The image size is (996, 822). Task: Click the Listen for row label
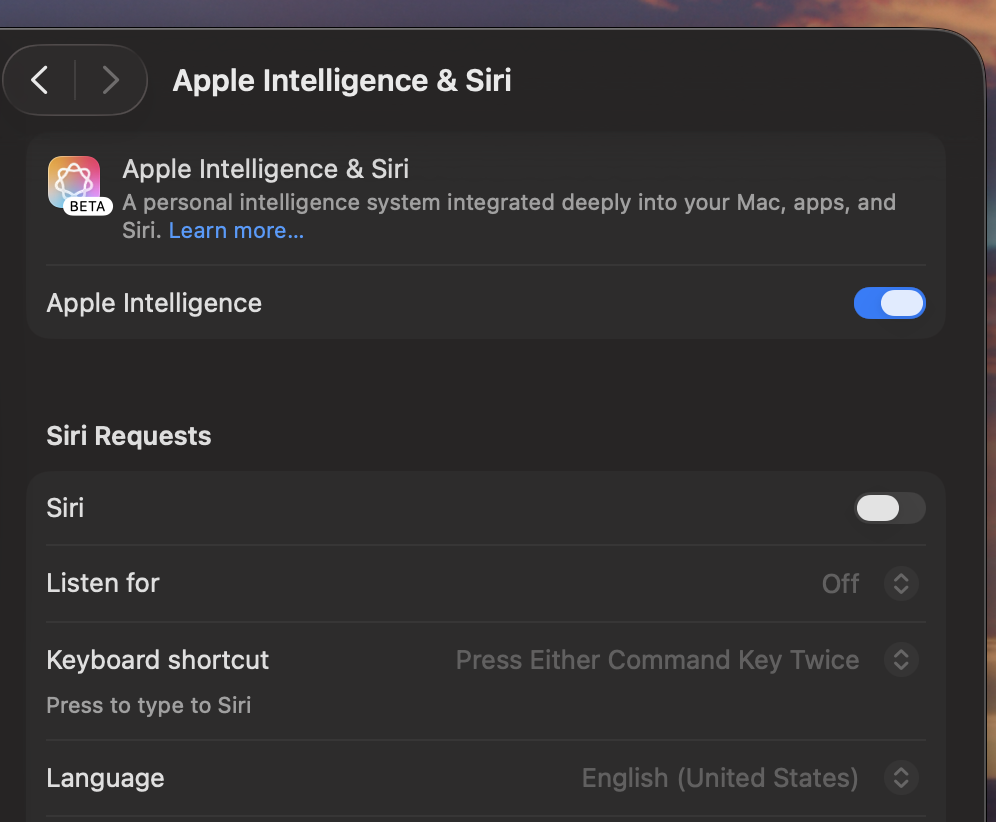(x=103, y=583)
